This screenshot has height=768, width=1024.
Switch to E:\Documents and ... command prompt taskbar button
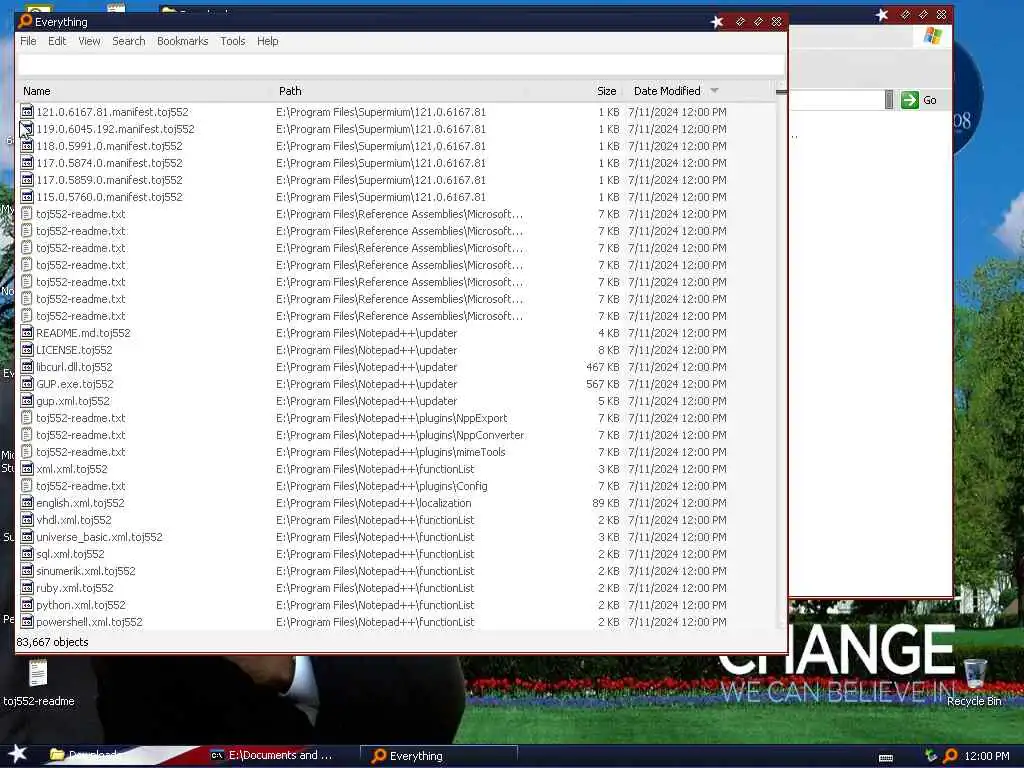click(x=280, y=755)
